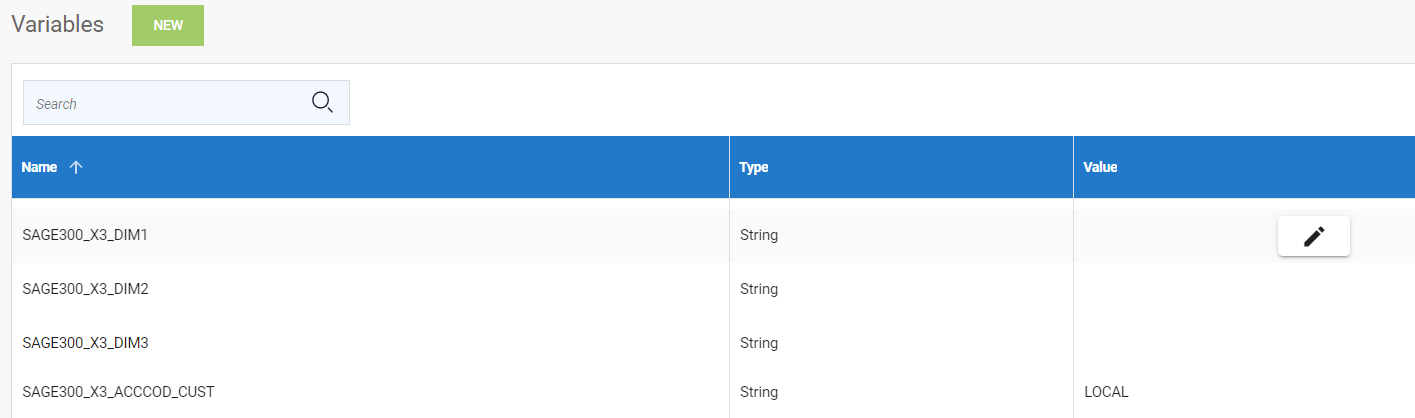This screenshot has width=1415, height=418.
Task: Sort by the Name column header
Action: click(x=40, y=167)
